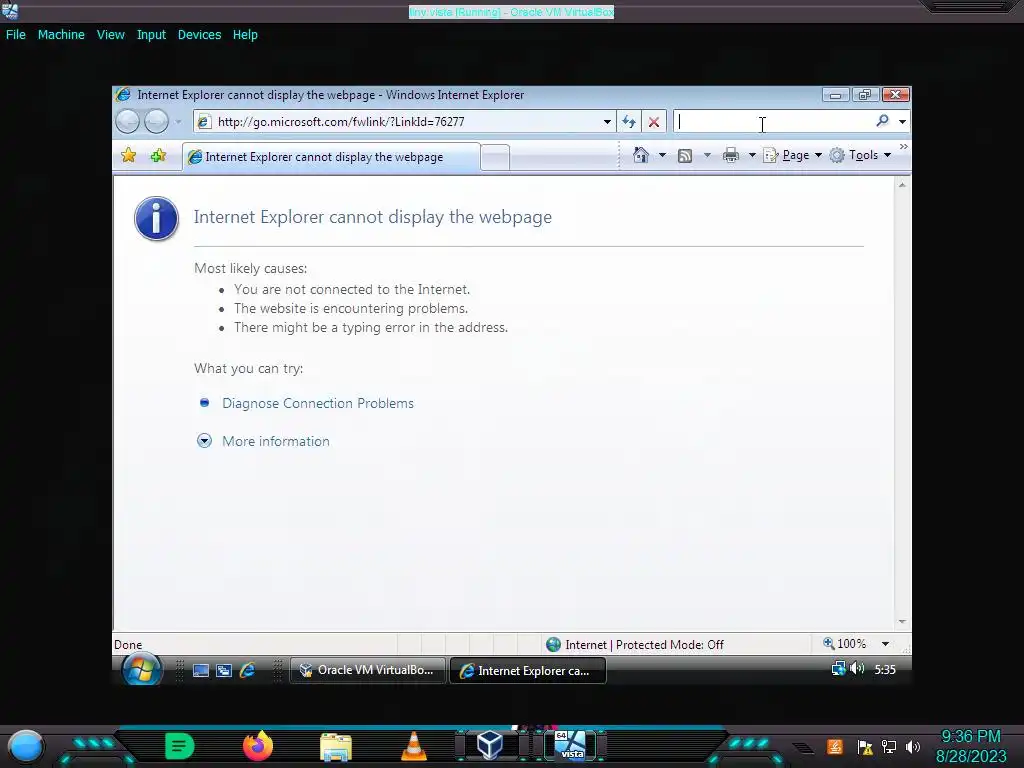Minimize the Internet Explorer window
The width and height of the screenshot is (1024, 768).
coord(835,95)
